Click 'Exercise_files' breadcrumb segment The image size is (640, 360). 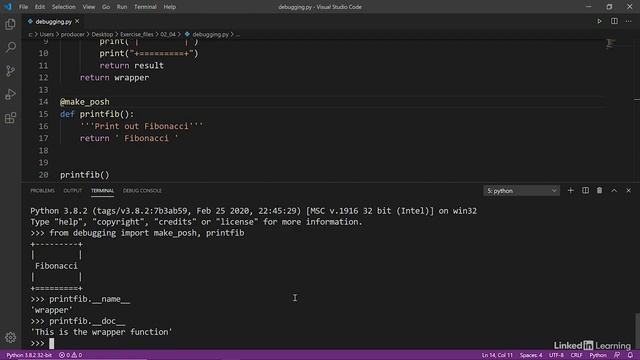[137, 35]
